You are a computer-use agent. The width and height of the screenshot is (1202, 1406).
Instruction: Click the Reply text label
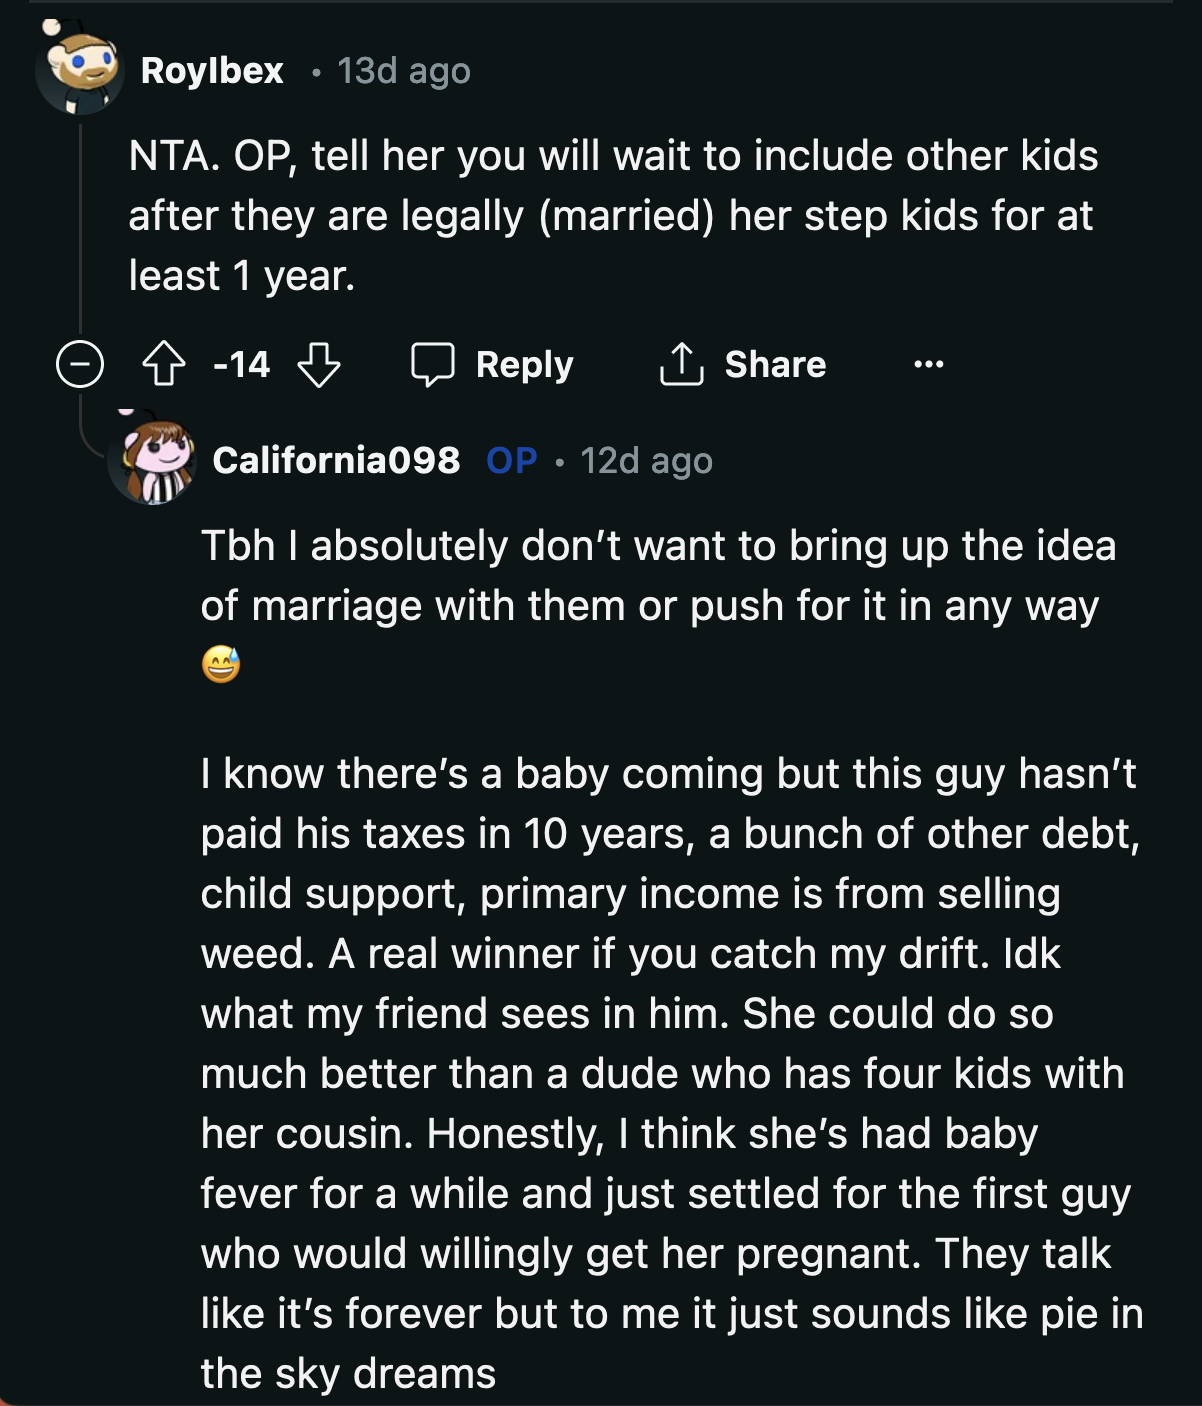point(524,364)
